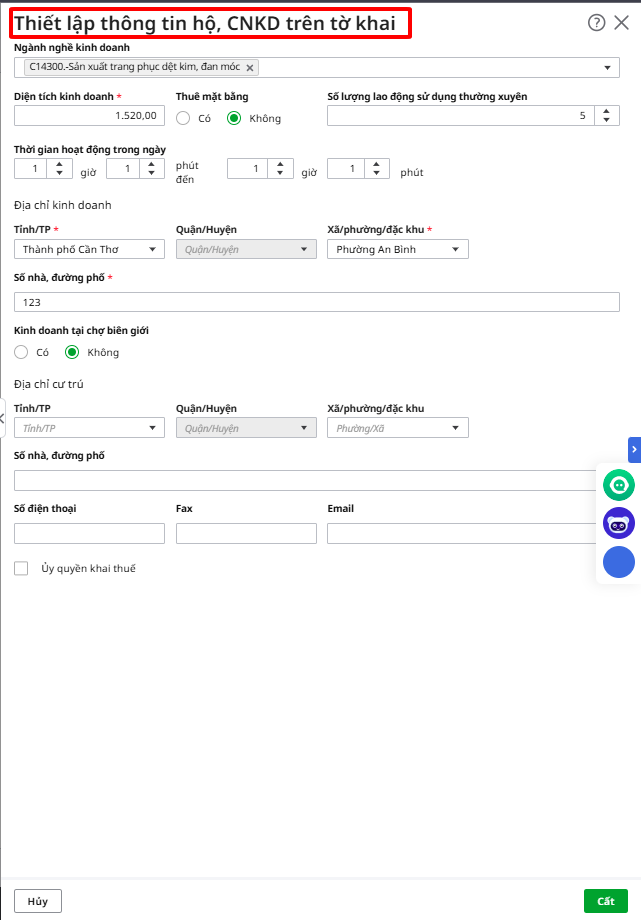This screenshot has height=920, width=641.
Task: Click the blue circular floating icon
Action: [x=619, y=562]
